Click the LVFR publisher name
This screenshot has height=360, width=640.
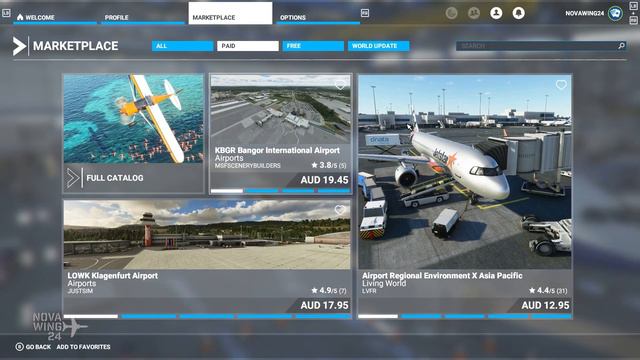pyautogui.click(x=369, y=291)
